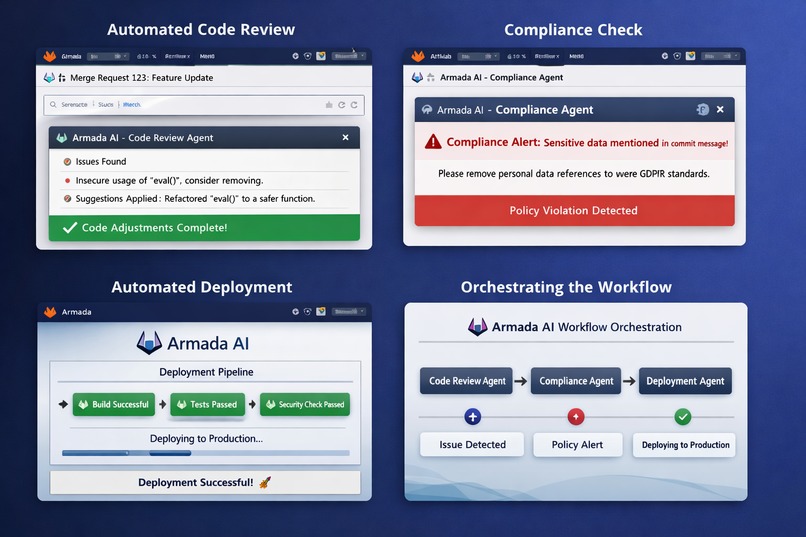The height and width of the screenshot is (537, 806).
Task: Click the round plus icon in the Compliance window top bar
Action: 665,56
